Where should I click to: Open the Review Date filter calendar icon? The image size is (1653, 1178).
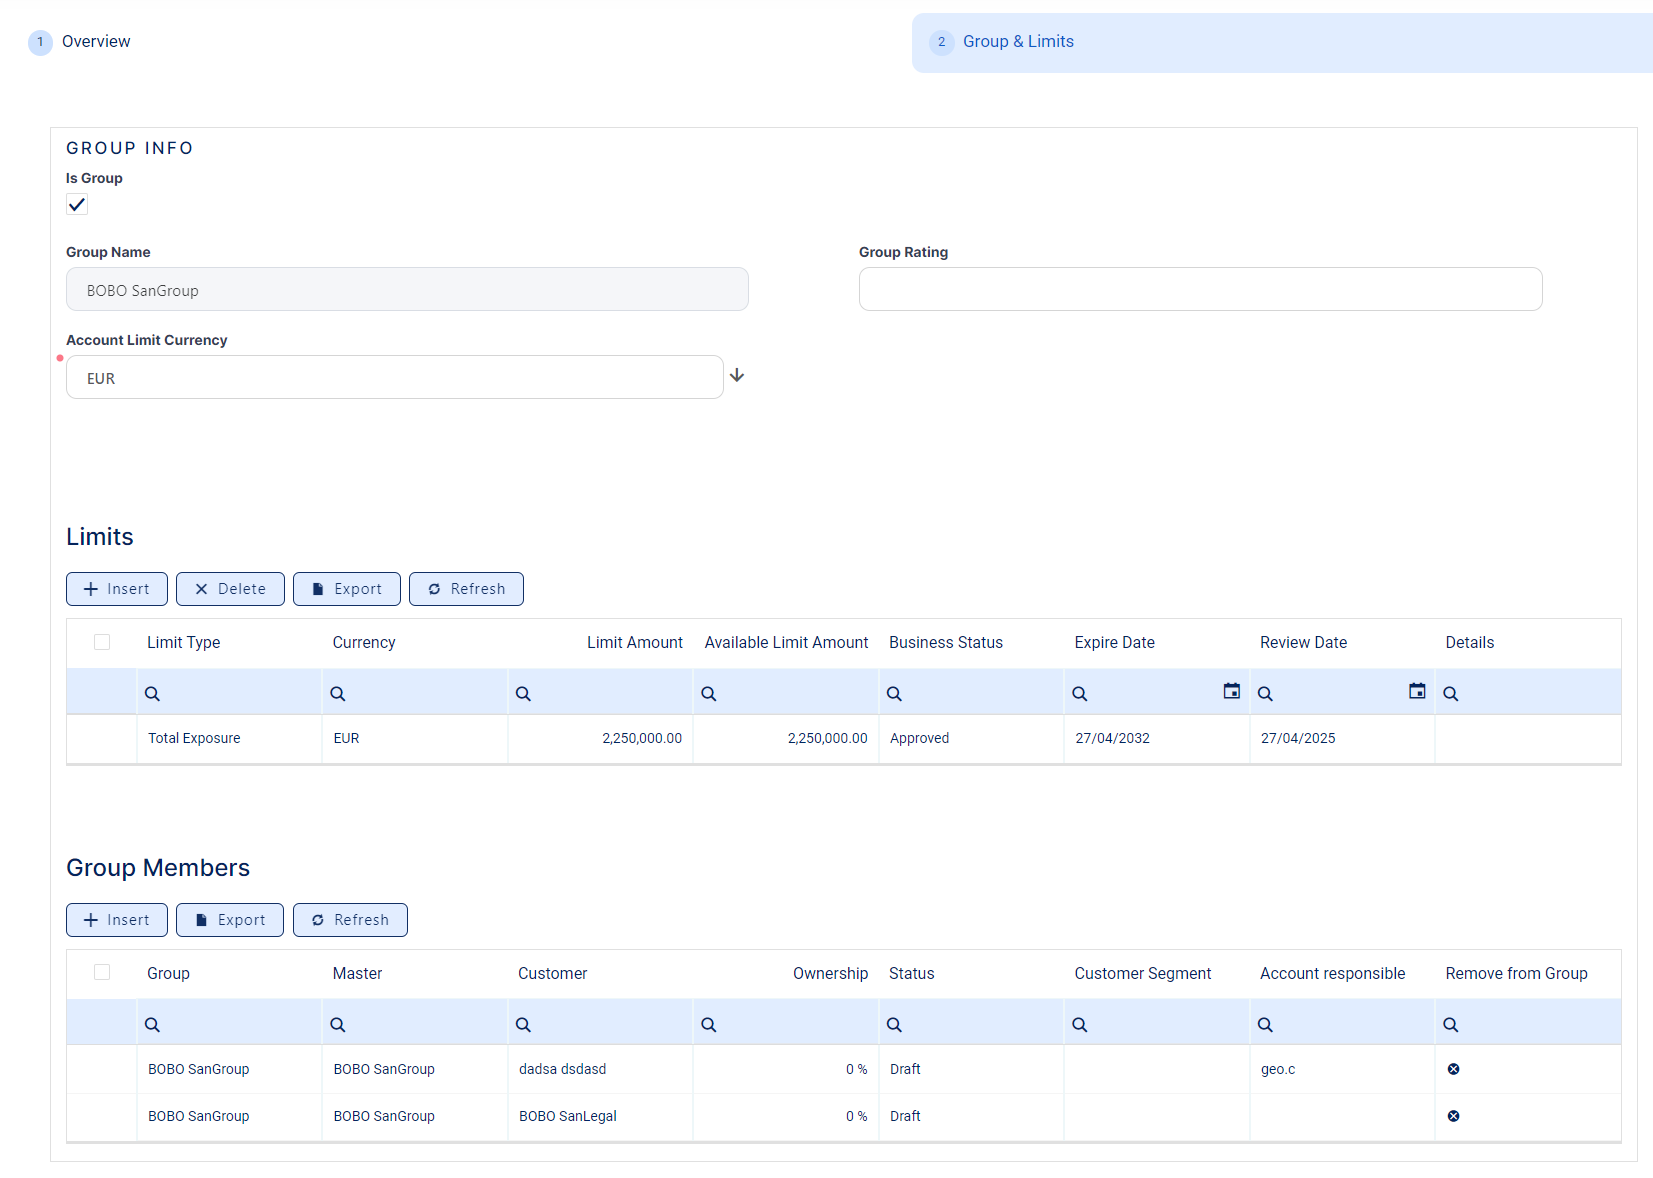pos(1416,691)
